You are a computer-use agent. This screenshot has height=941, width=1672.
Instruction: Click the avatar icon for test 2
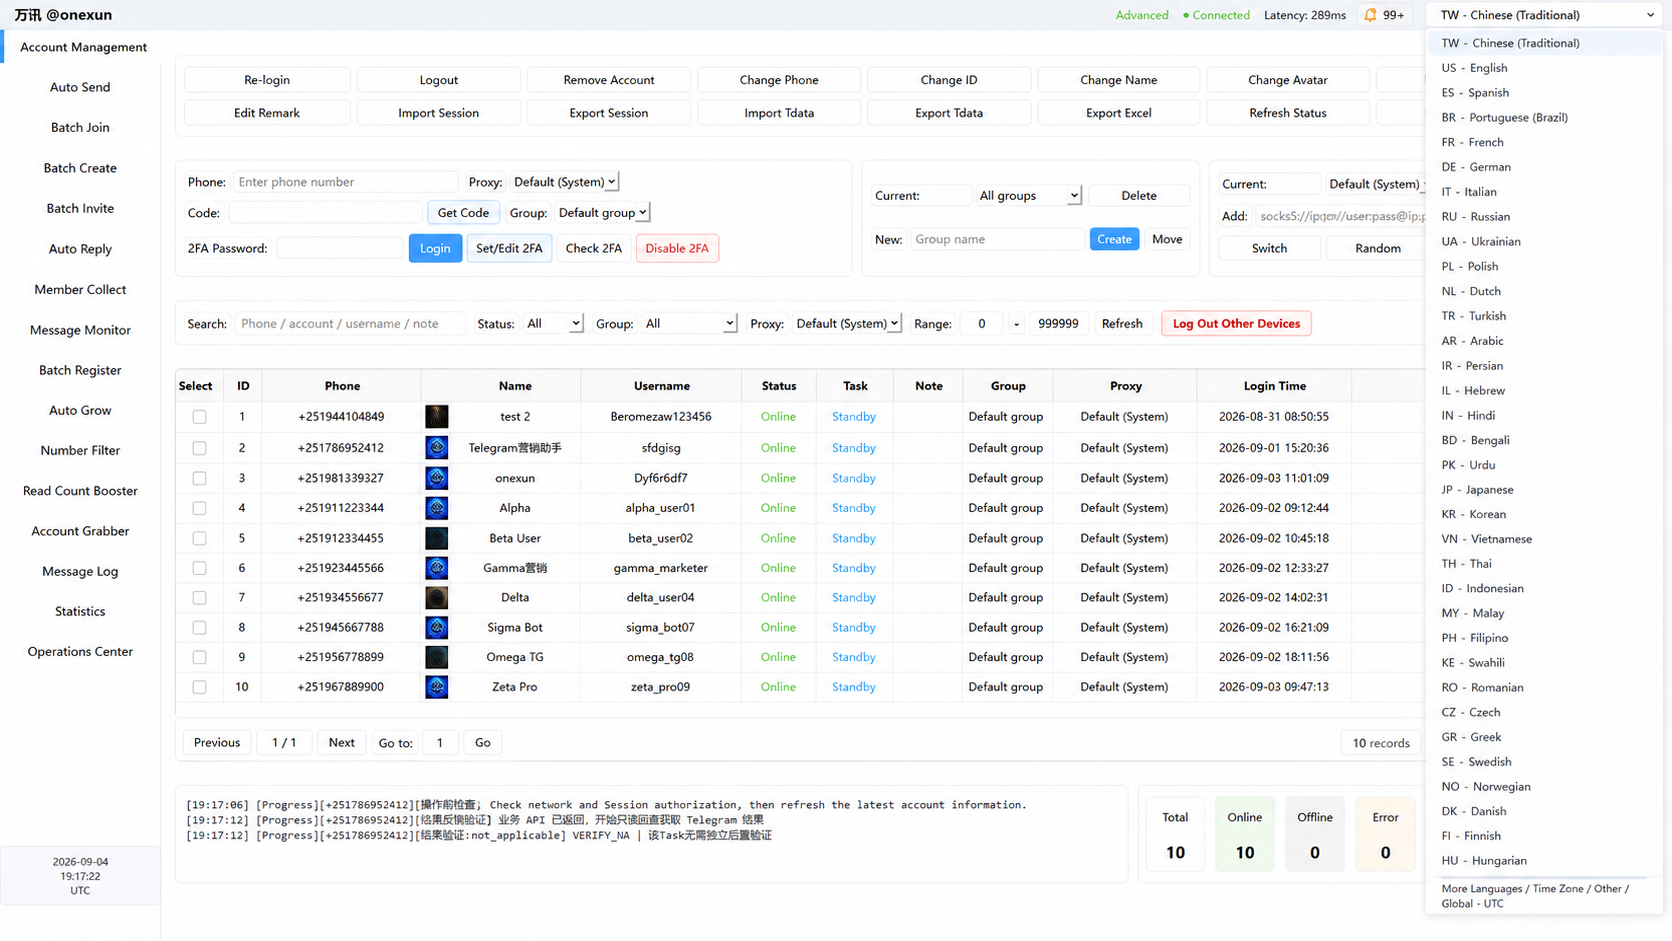436,417
